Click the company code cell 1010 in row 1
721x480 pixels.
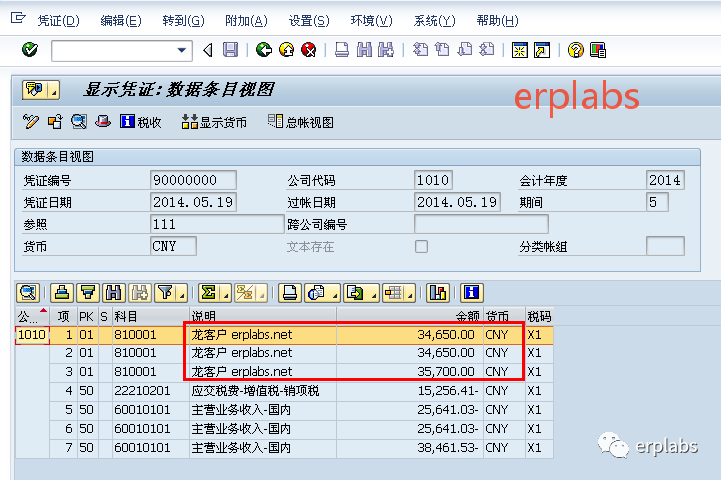point(32,335)
